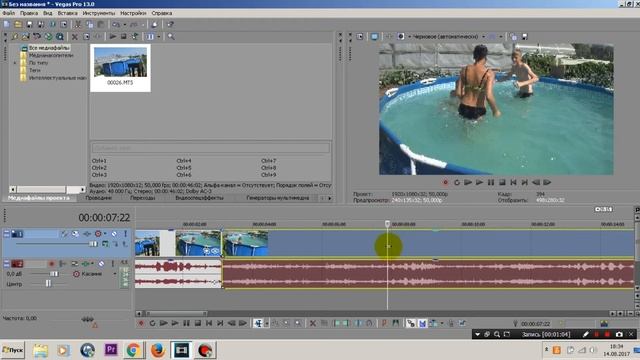This screenshot has height=360, width=640.
Task: Click the timeline Record button
Action: click(141, 323)
